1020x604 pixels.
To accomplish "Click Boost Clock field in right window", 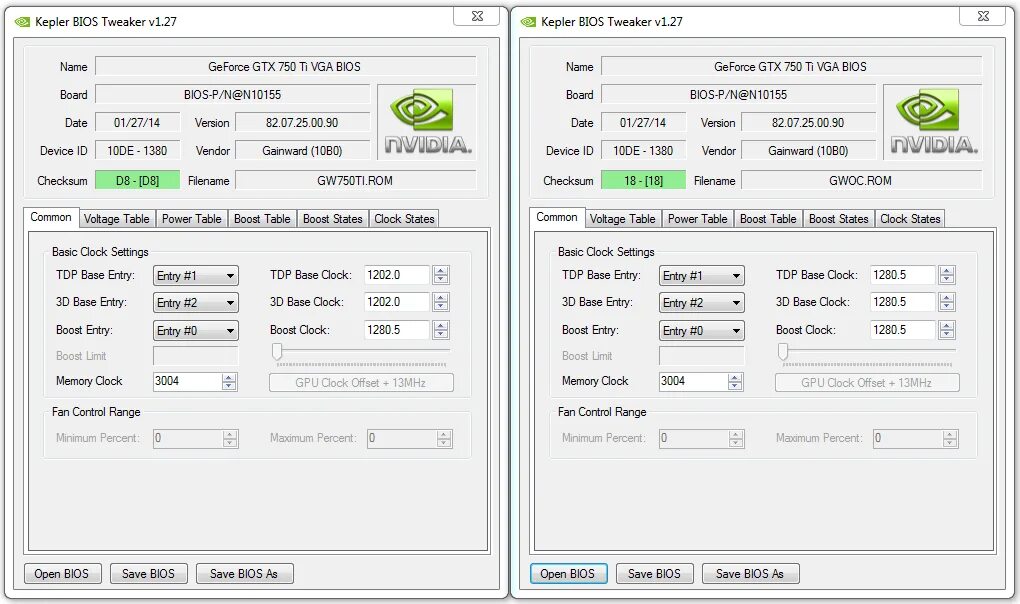I will click(x=904, y=330).
